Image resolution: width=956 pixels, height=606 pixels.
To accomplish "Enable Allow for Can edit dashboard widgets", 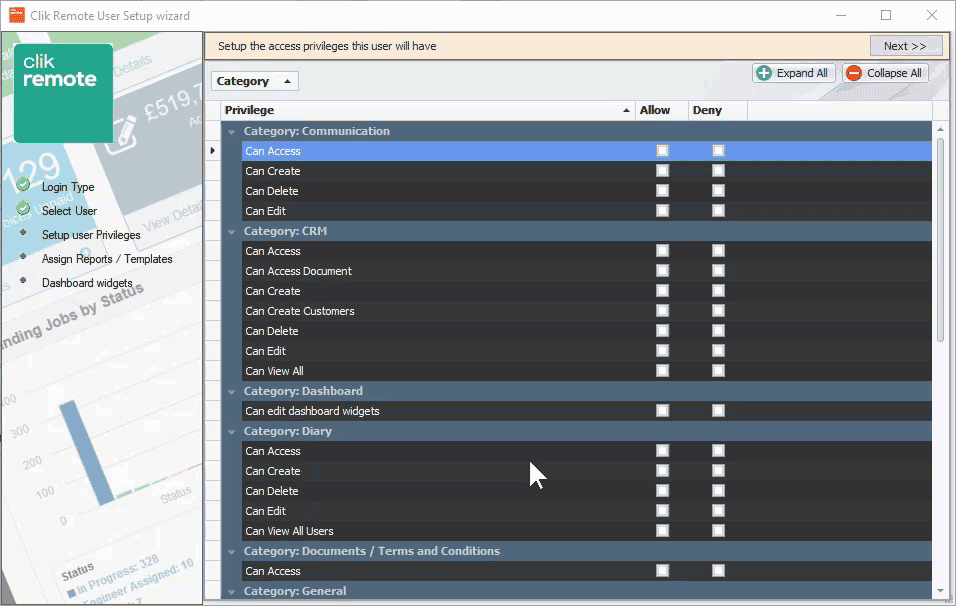I will click(x=661, y=410).
